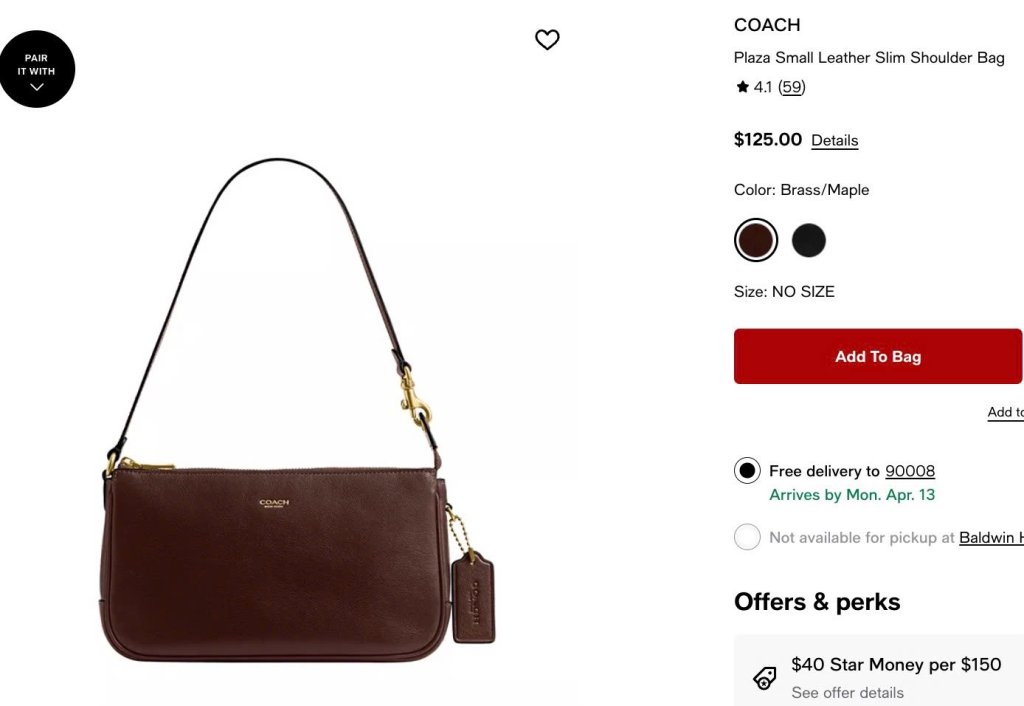The height and width of the screenshot is (706, 1024).
Task: Click the $40 Star Money per $150 offer
Action: (x=896, y=664)
